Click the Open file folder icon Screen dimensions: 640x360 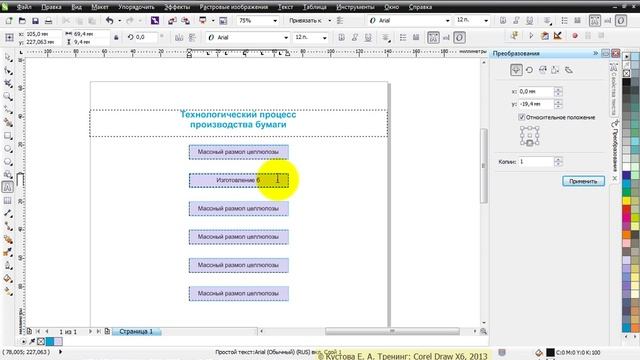[x=22, y=20]
